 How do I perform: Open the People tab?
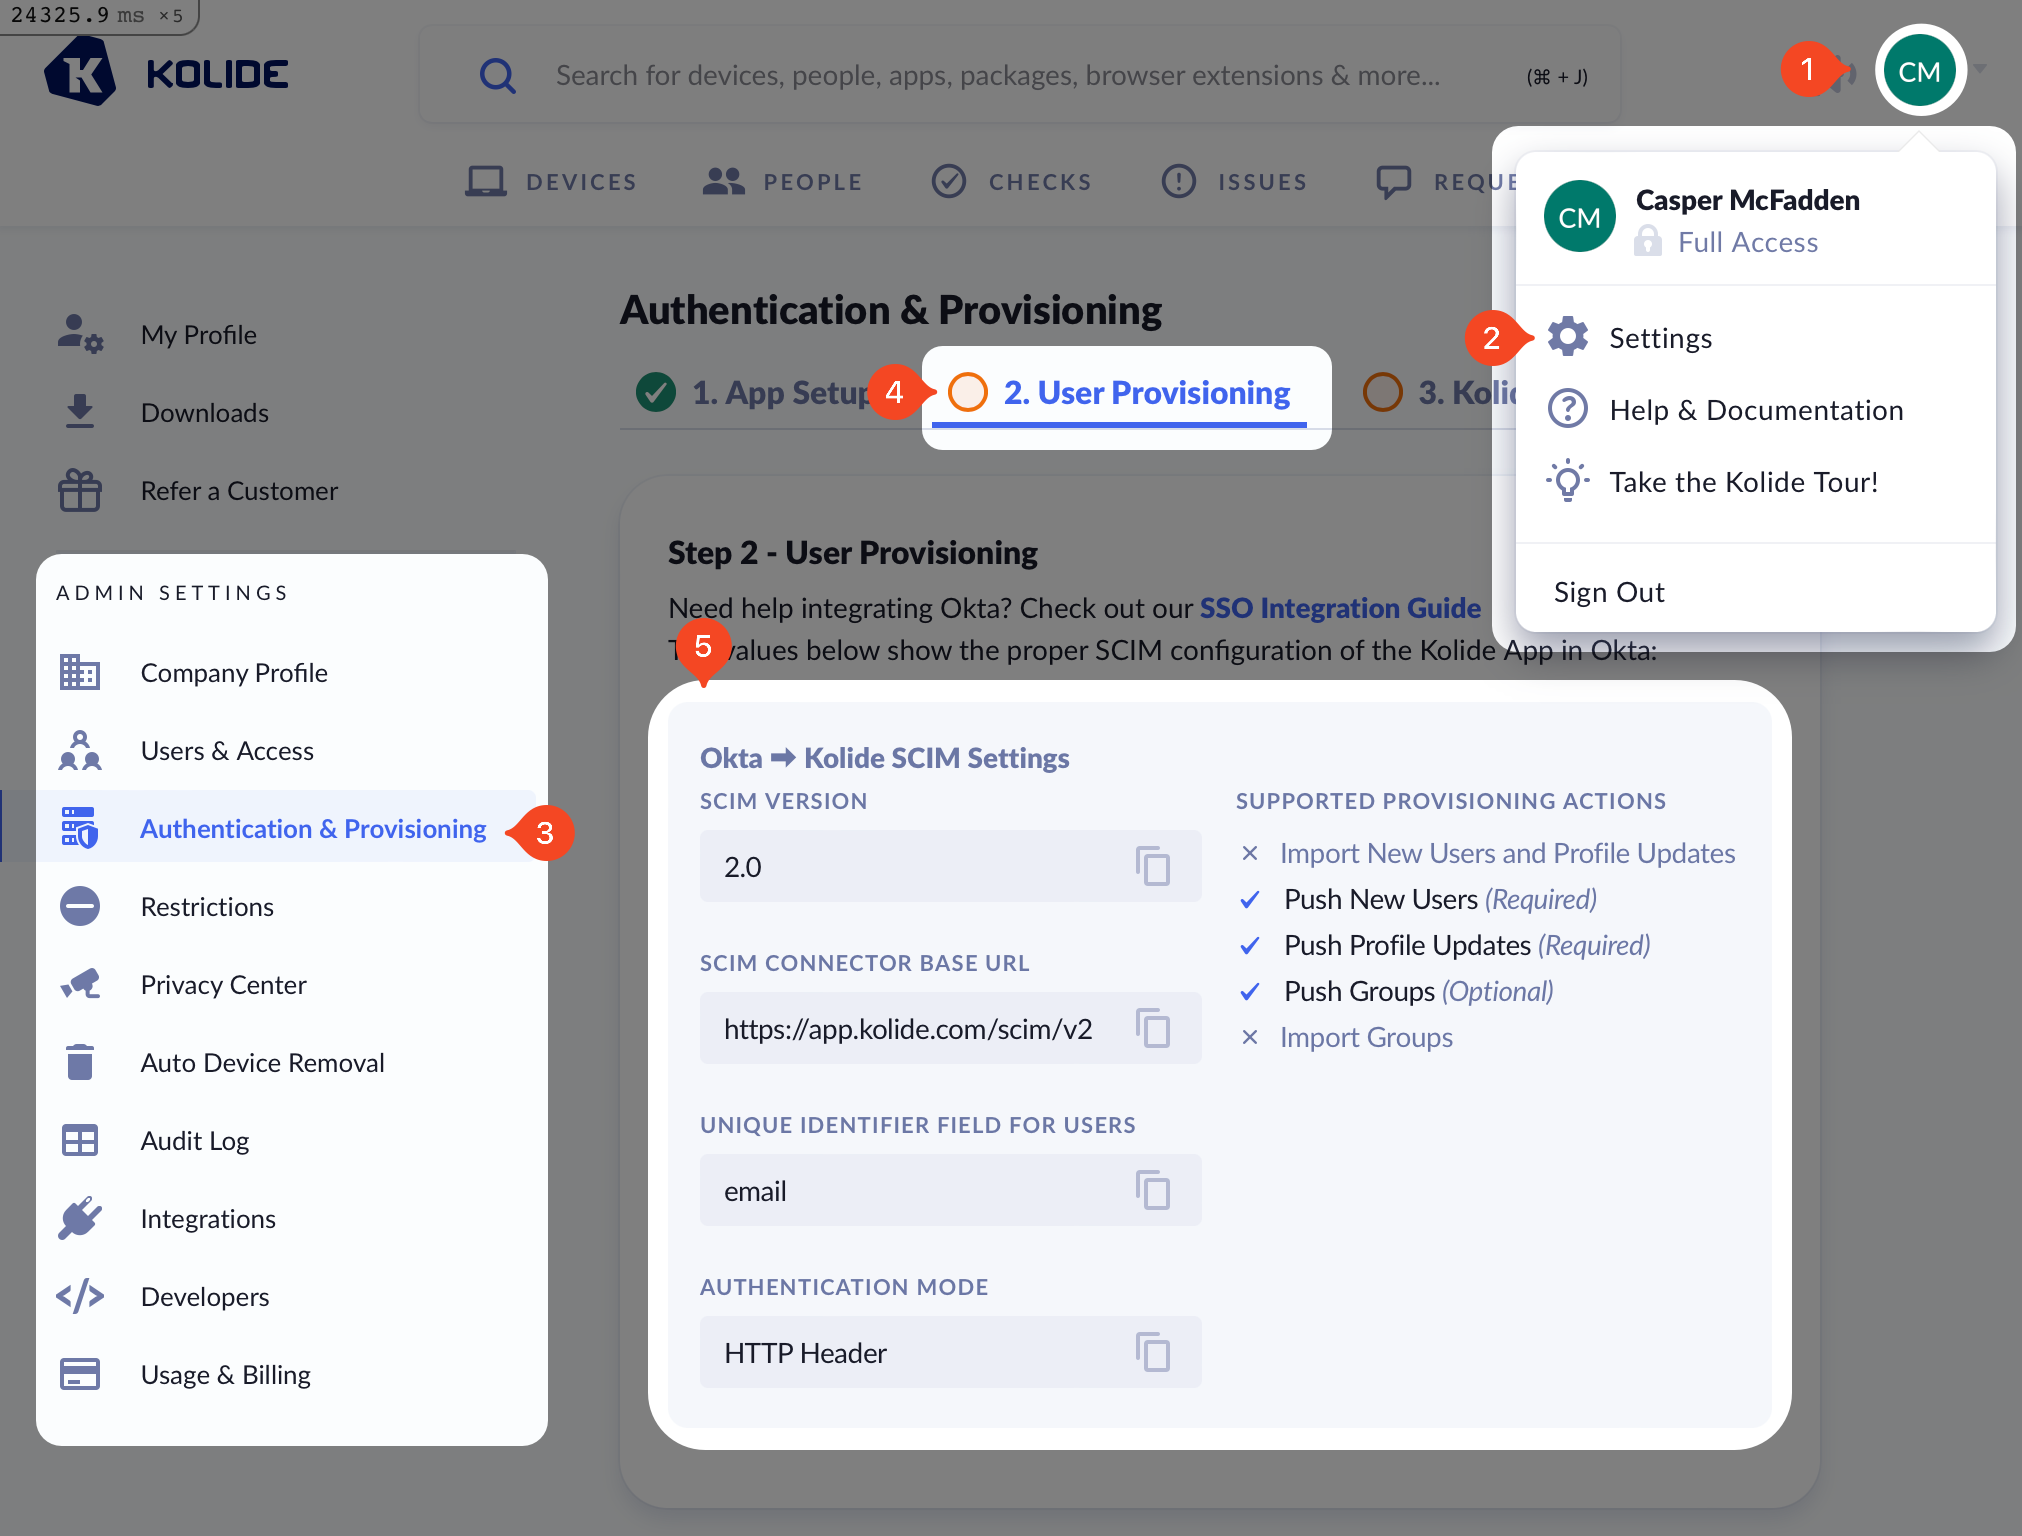click(782, 181)
